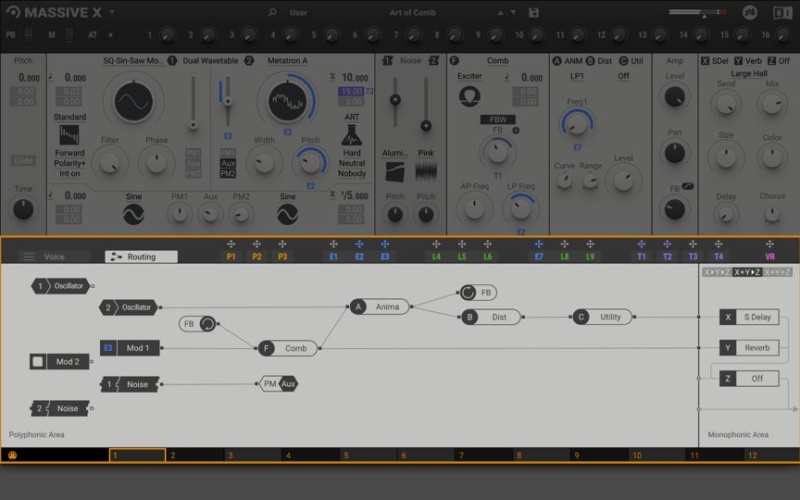800x500 pixels.
Task: Grab the T1 modulation drag handle
Action: click(641, 244)
